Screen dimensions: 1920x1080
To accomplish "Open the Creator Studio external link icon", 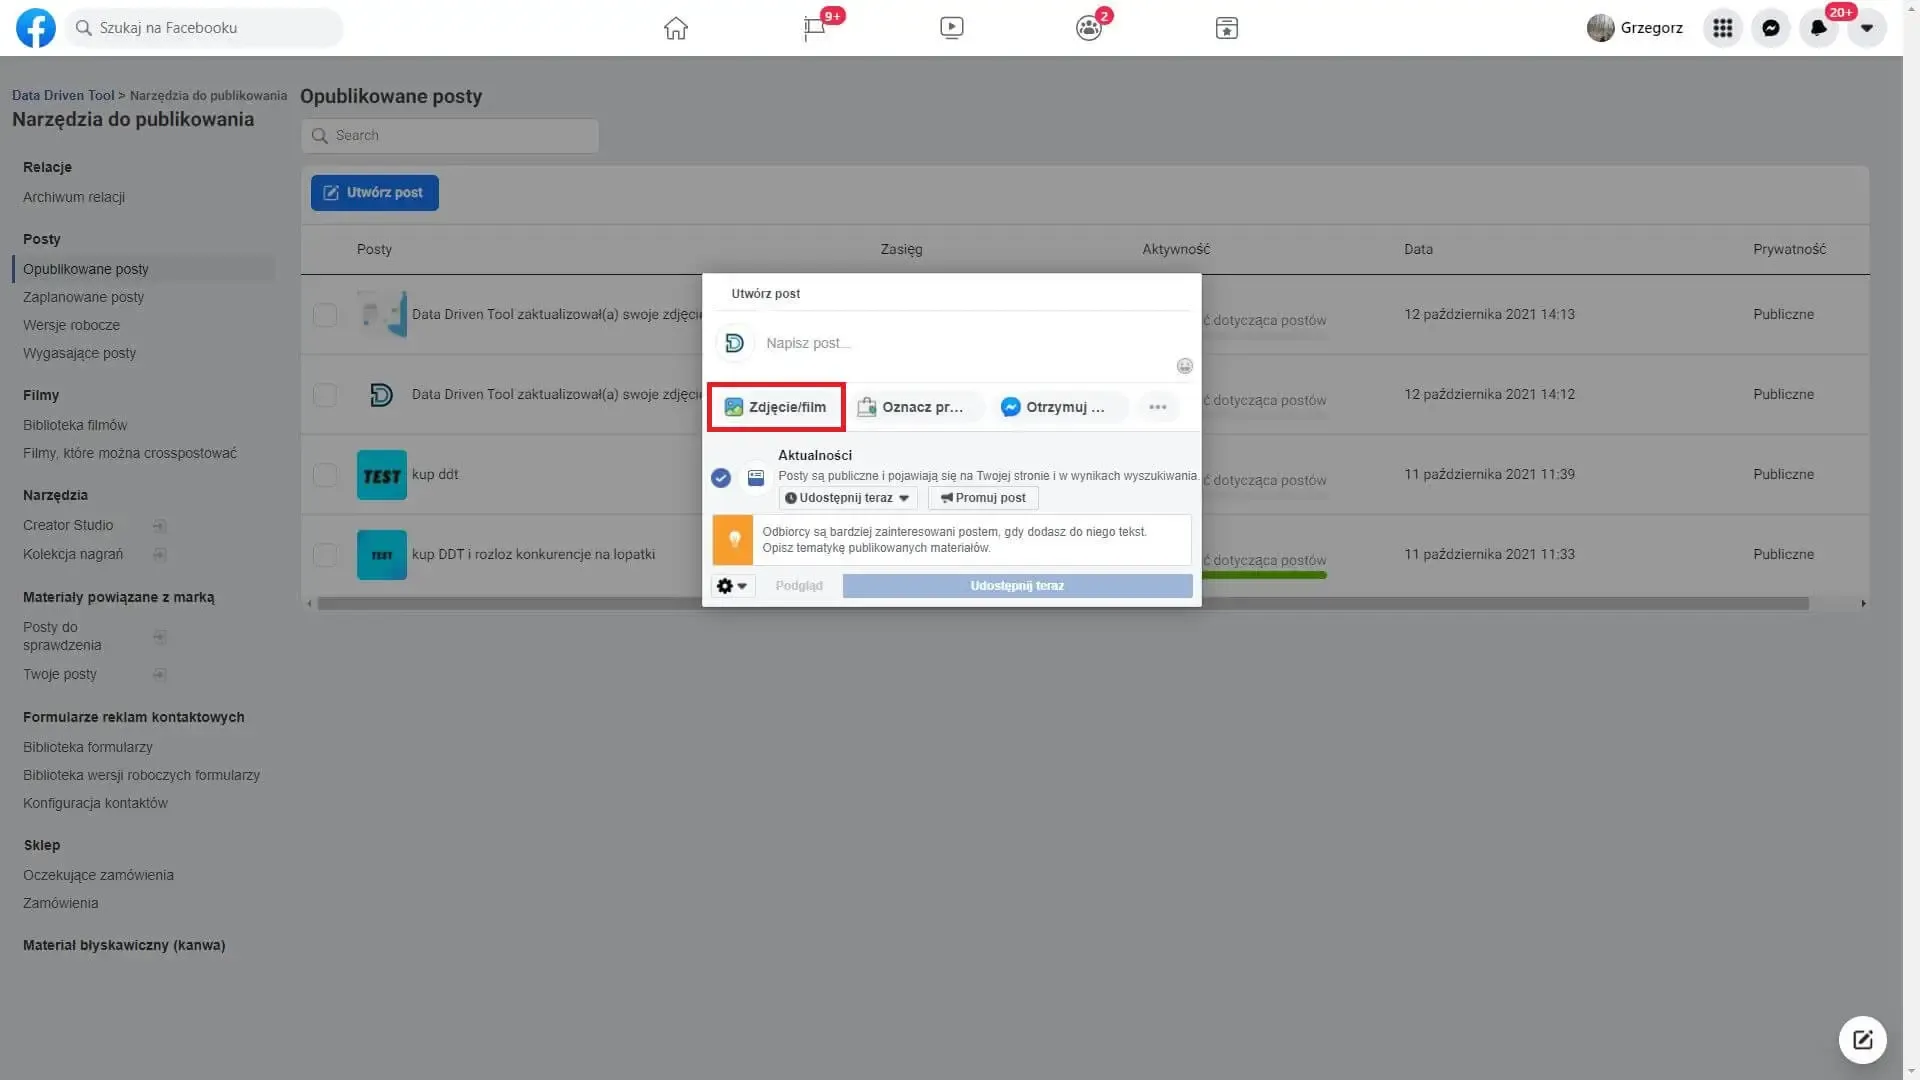I will coord(159,526).
